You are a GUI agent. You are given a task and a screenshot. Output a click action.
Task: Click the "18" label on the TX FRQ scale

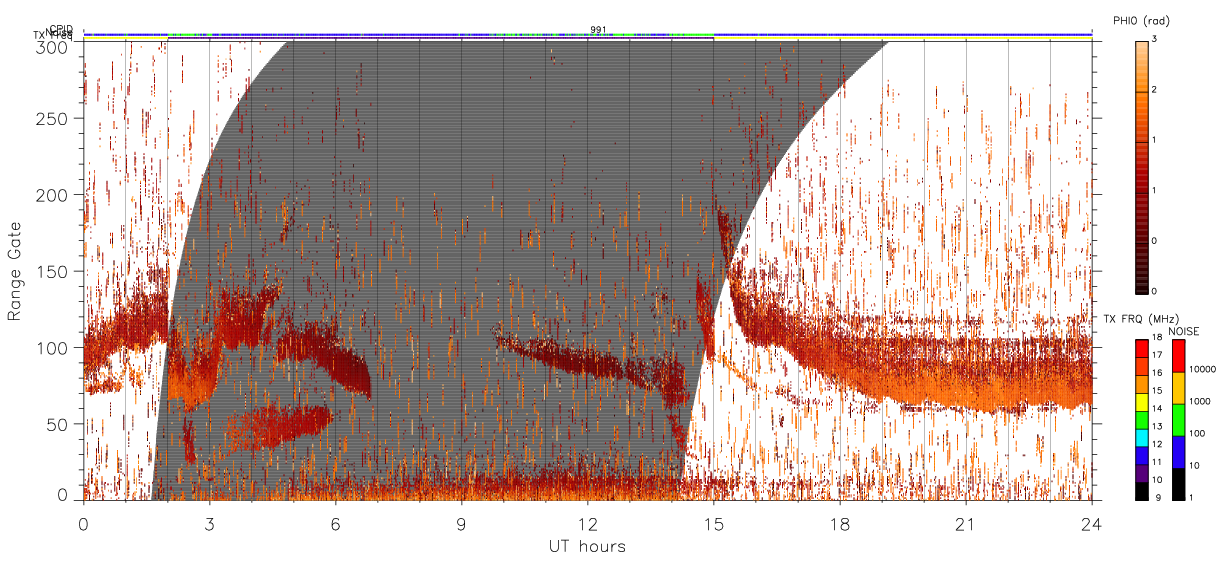[x=1158, y=338]
